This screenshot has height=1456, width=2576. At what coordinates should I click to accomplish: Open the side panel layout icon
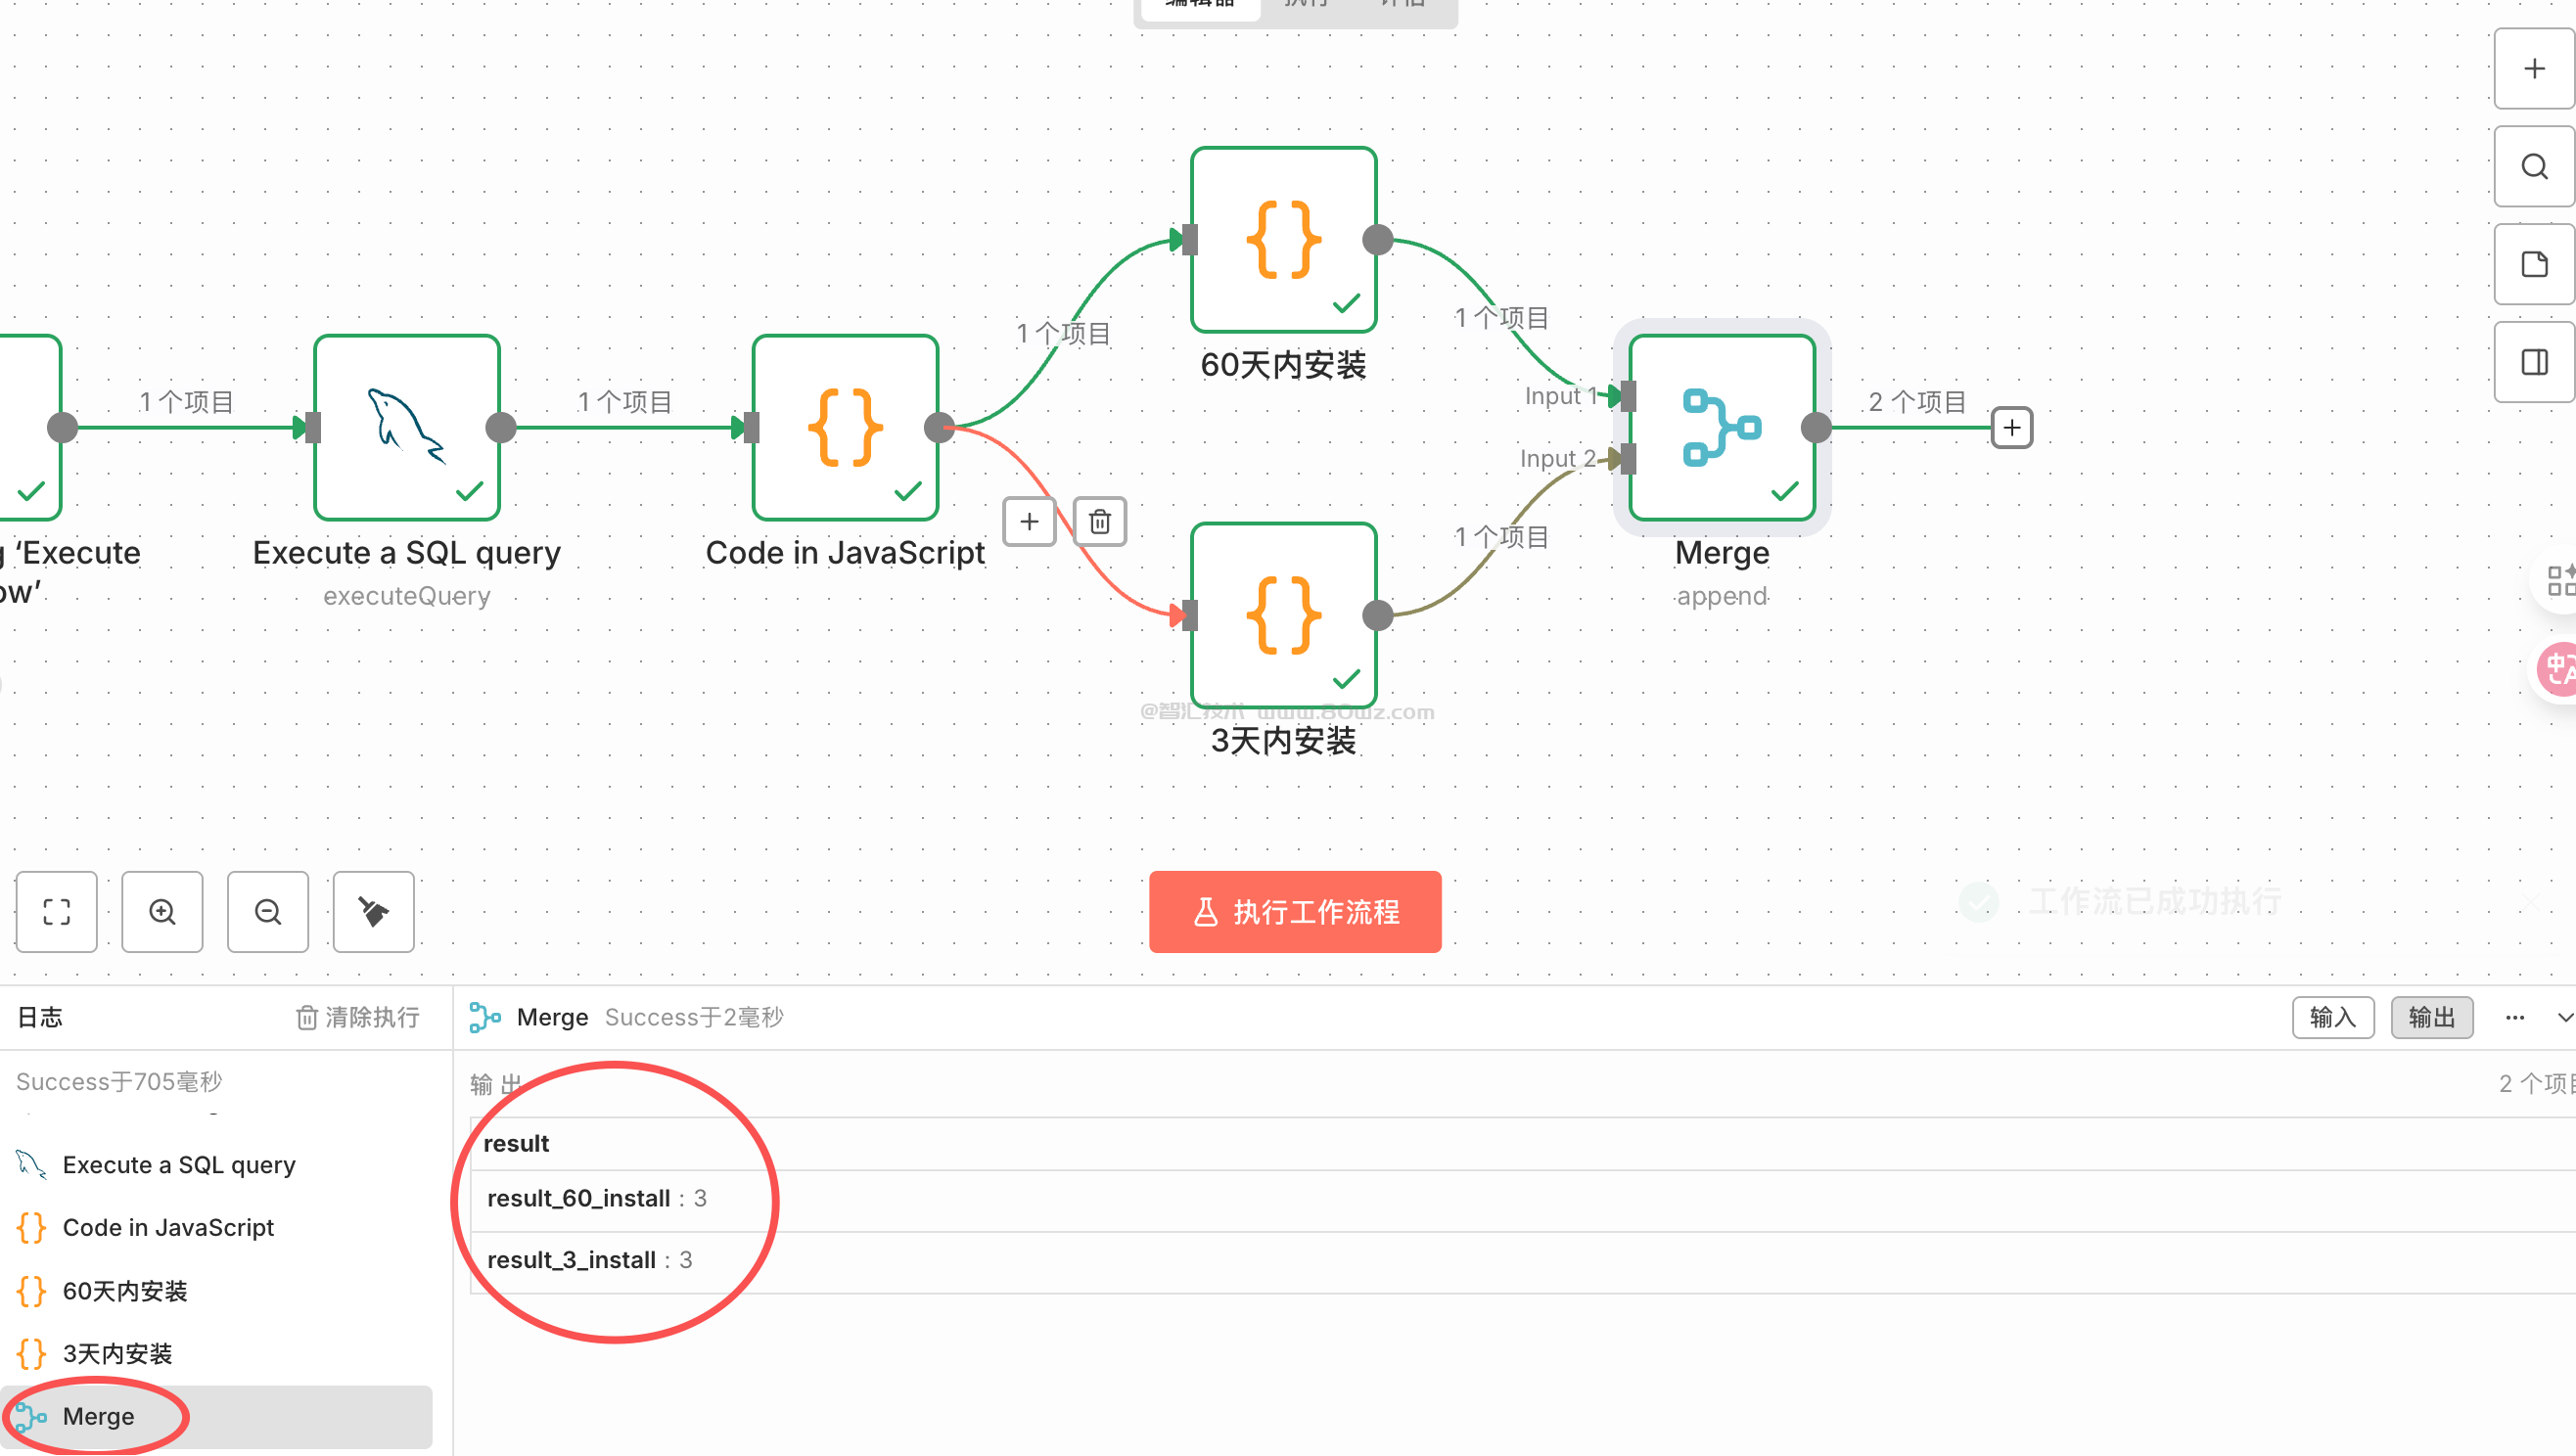click(x=2533, y=361)
